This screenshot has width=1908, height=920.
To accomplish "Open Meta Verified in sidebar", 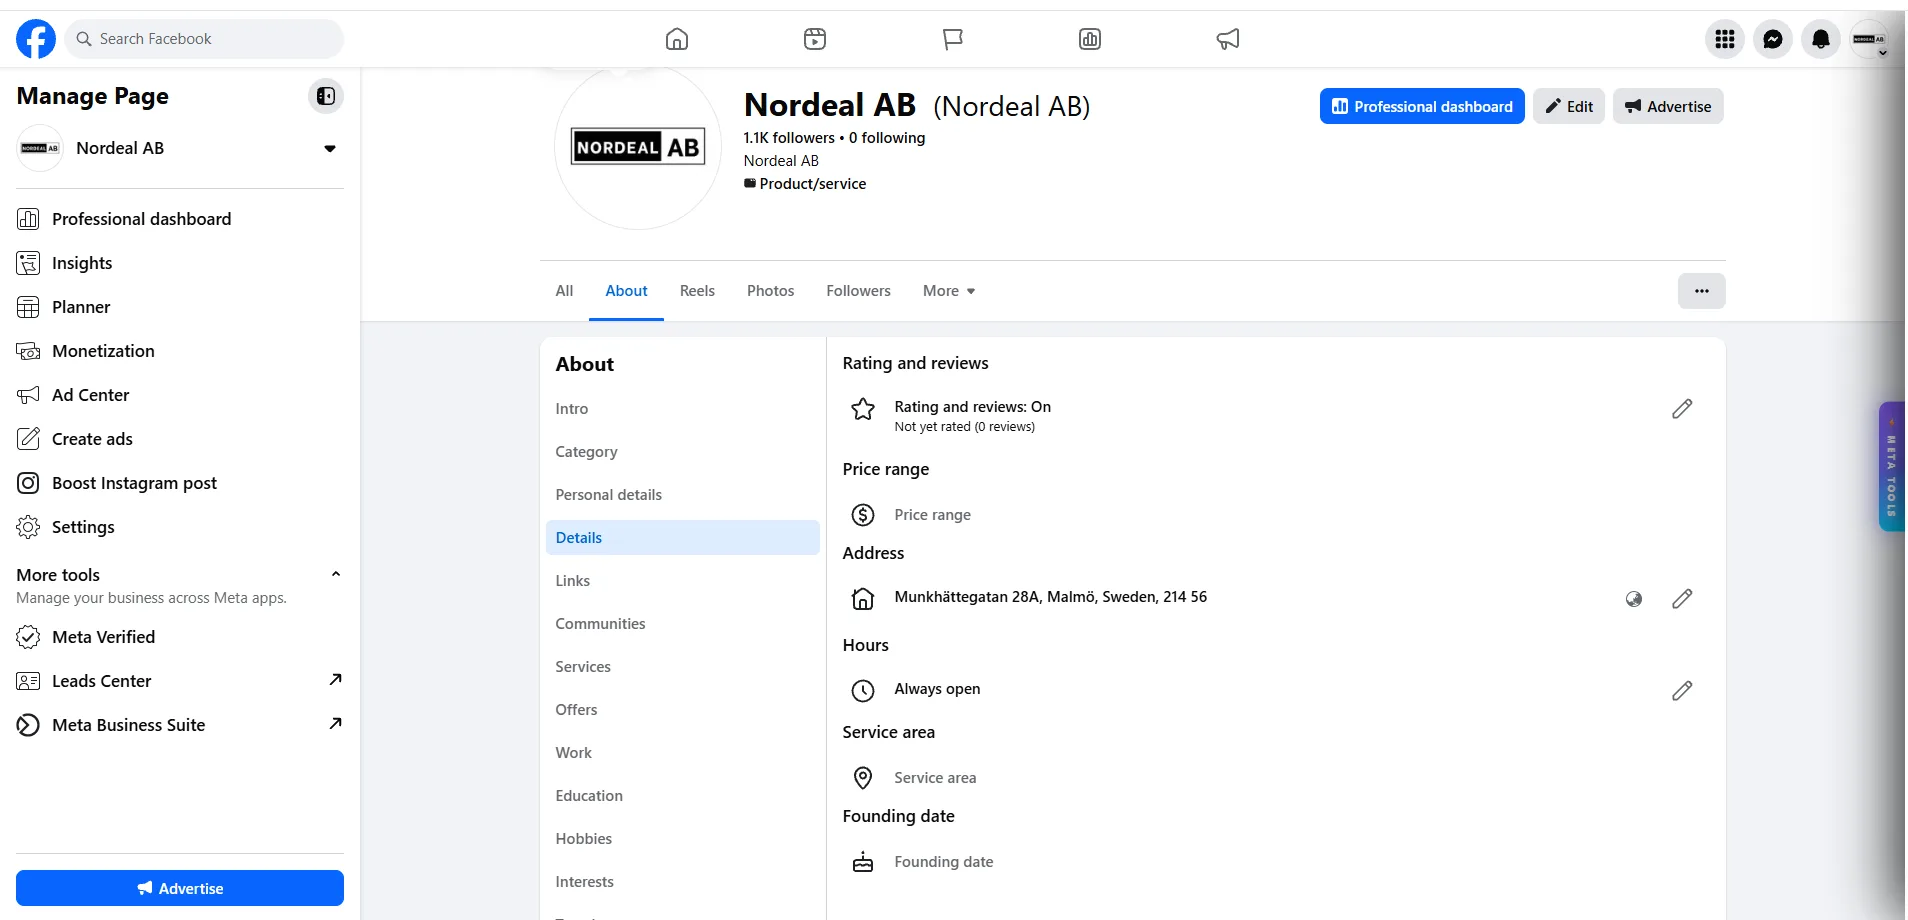I will (x=180, y=637).
